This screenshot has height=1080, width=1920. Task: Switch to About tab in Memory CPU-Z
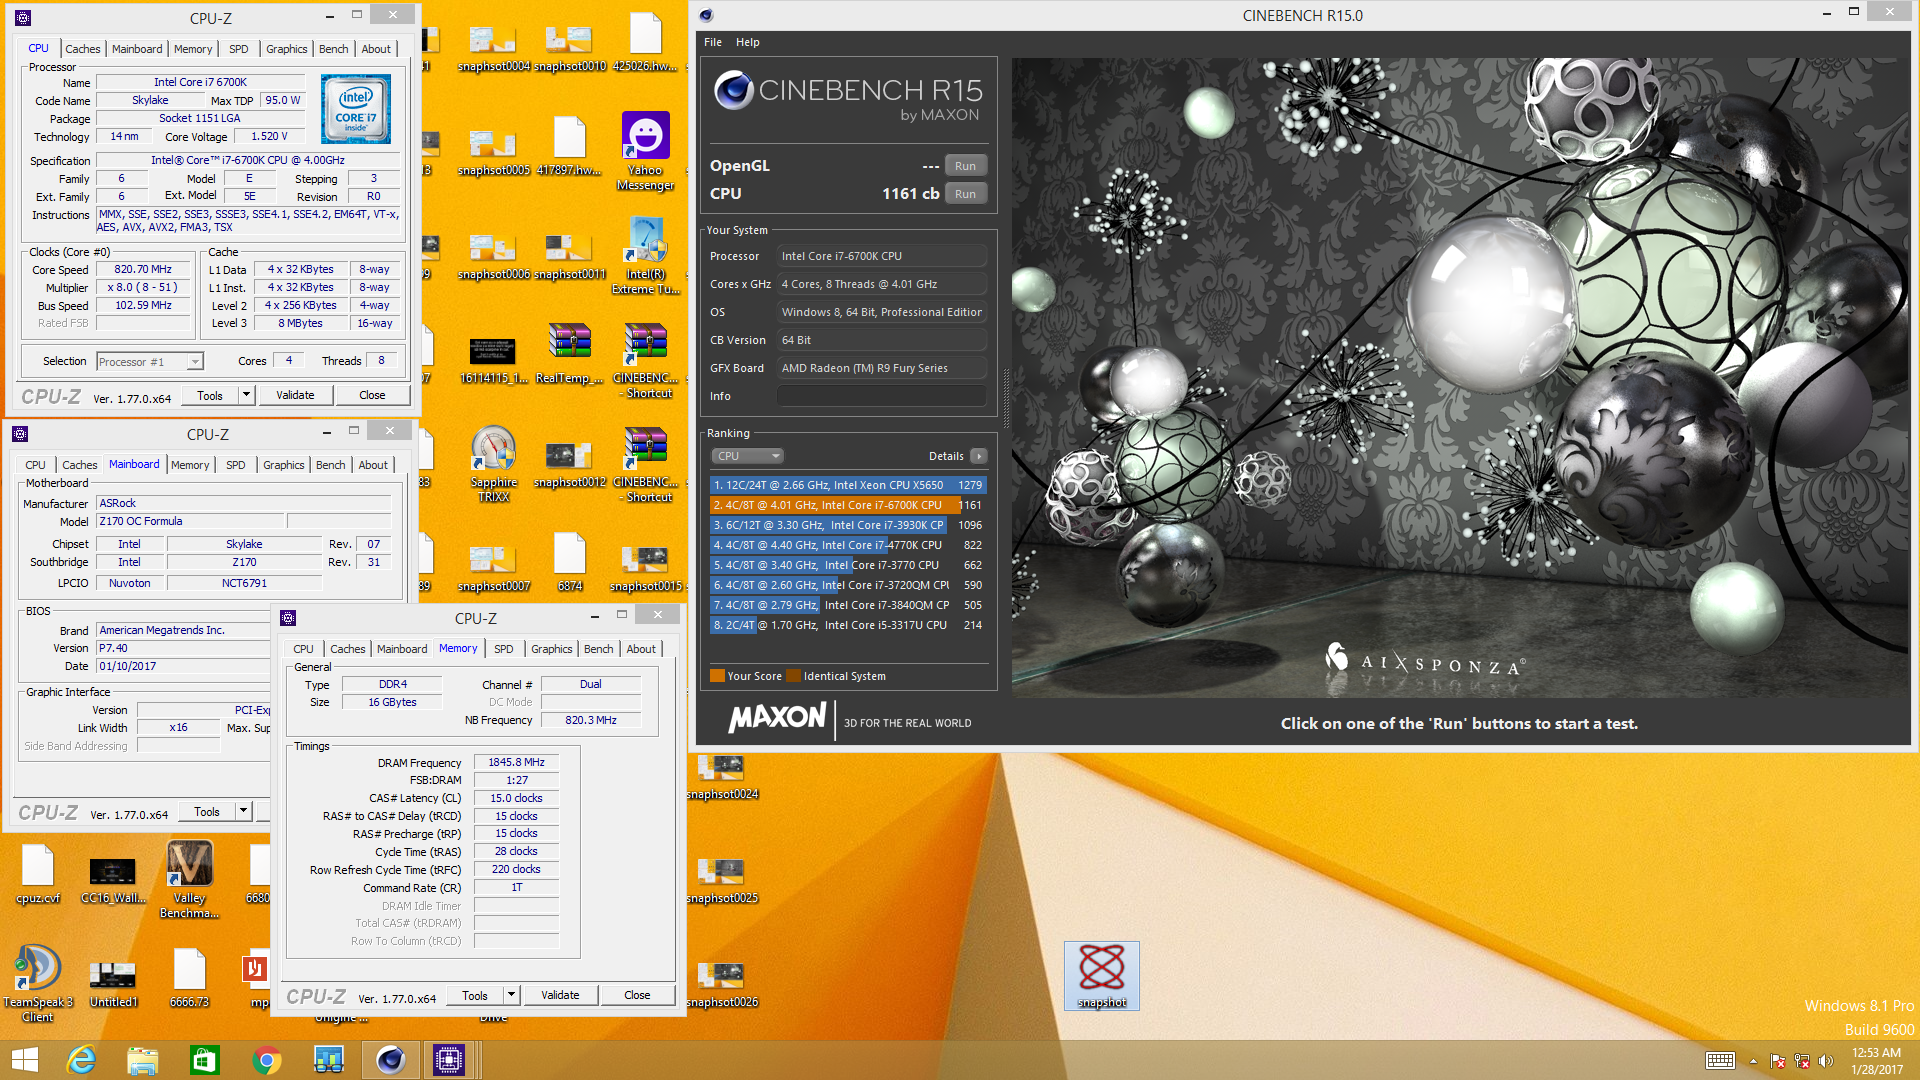pos(641,649)
